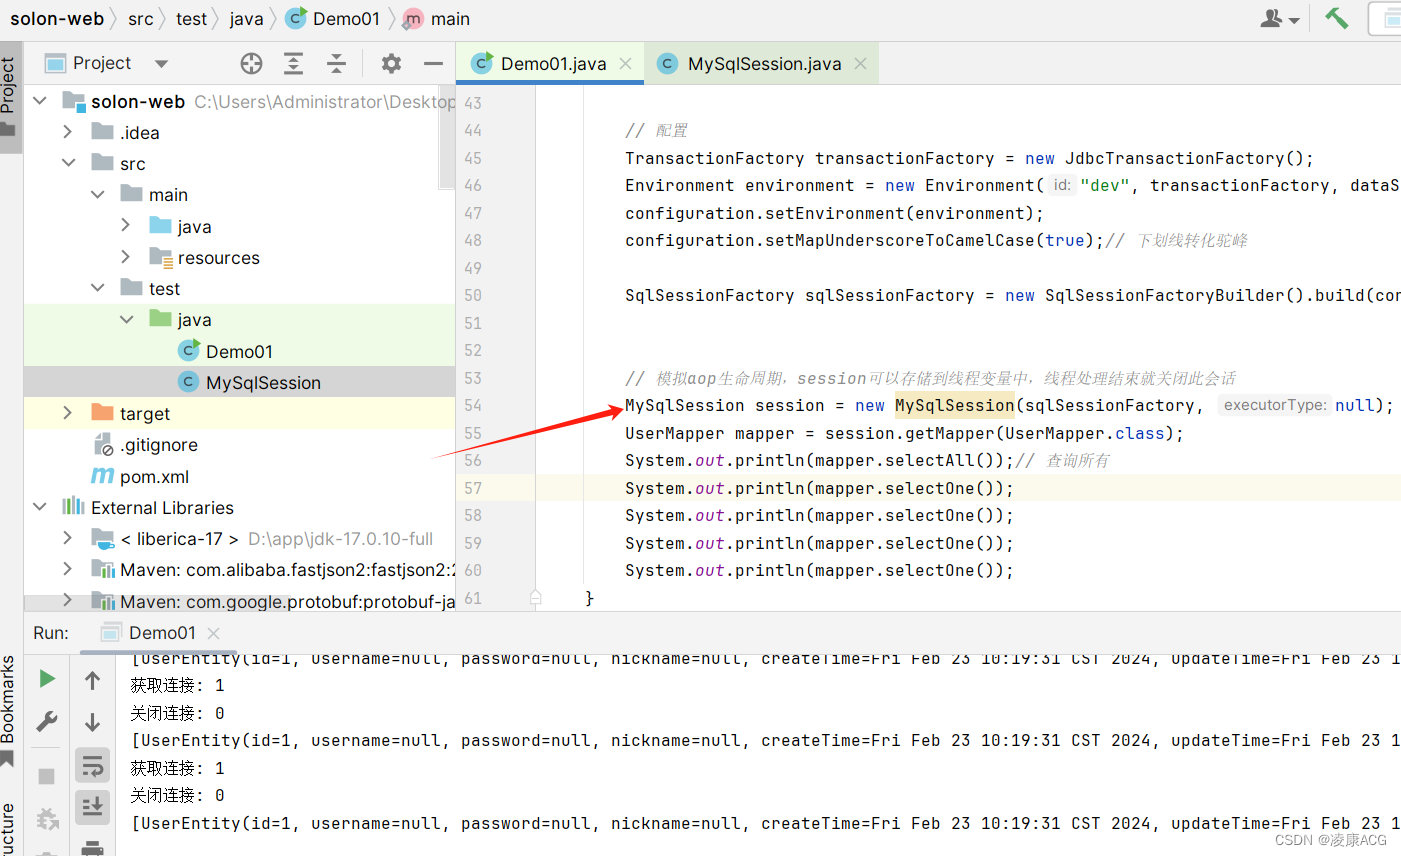Collapse External Libraries node
1401x856 pixels.
[40, 507]
